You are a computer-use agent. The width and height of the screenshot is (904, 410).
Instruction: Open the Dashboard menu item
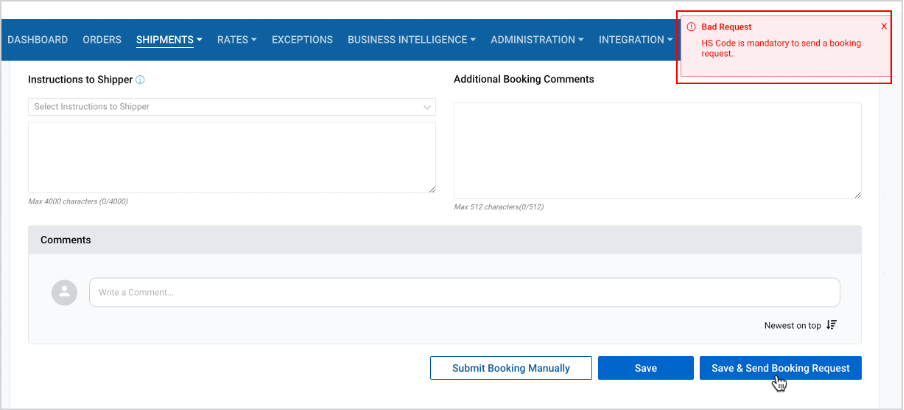click(x=37, y=40)
